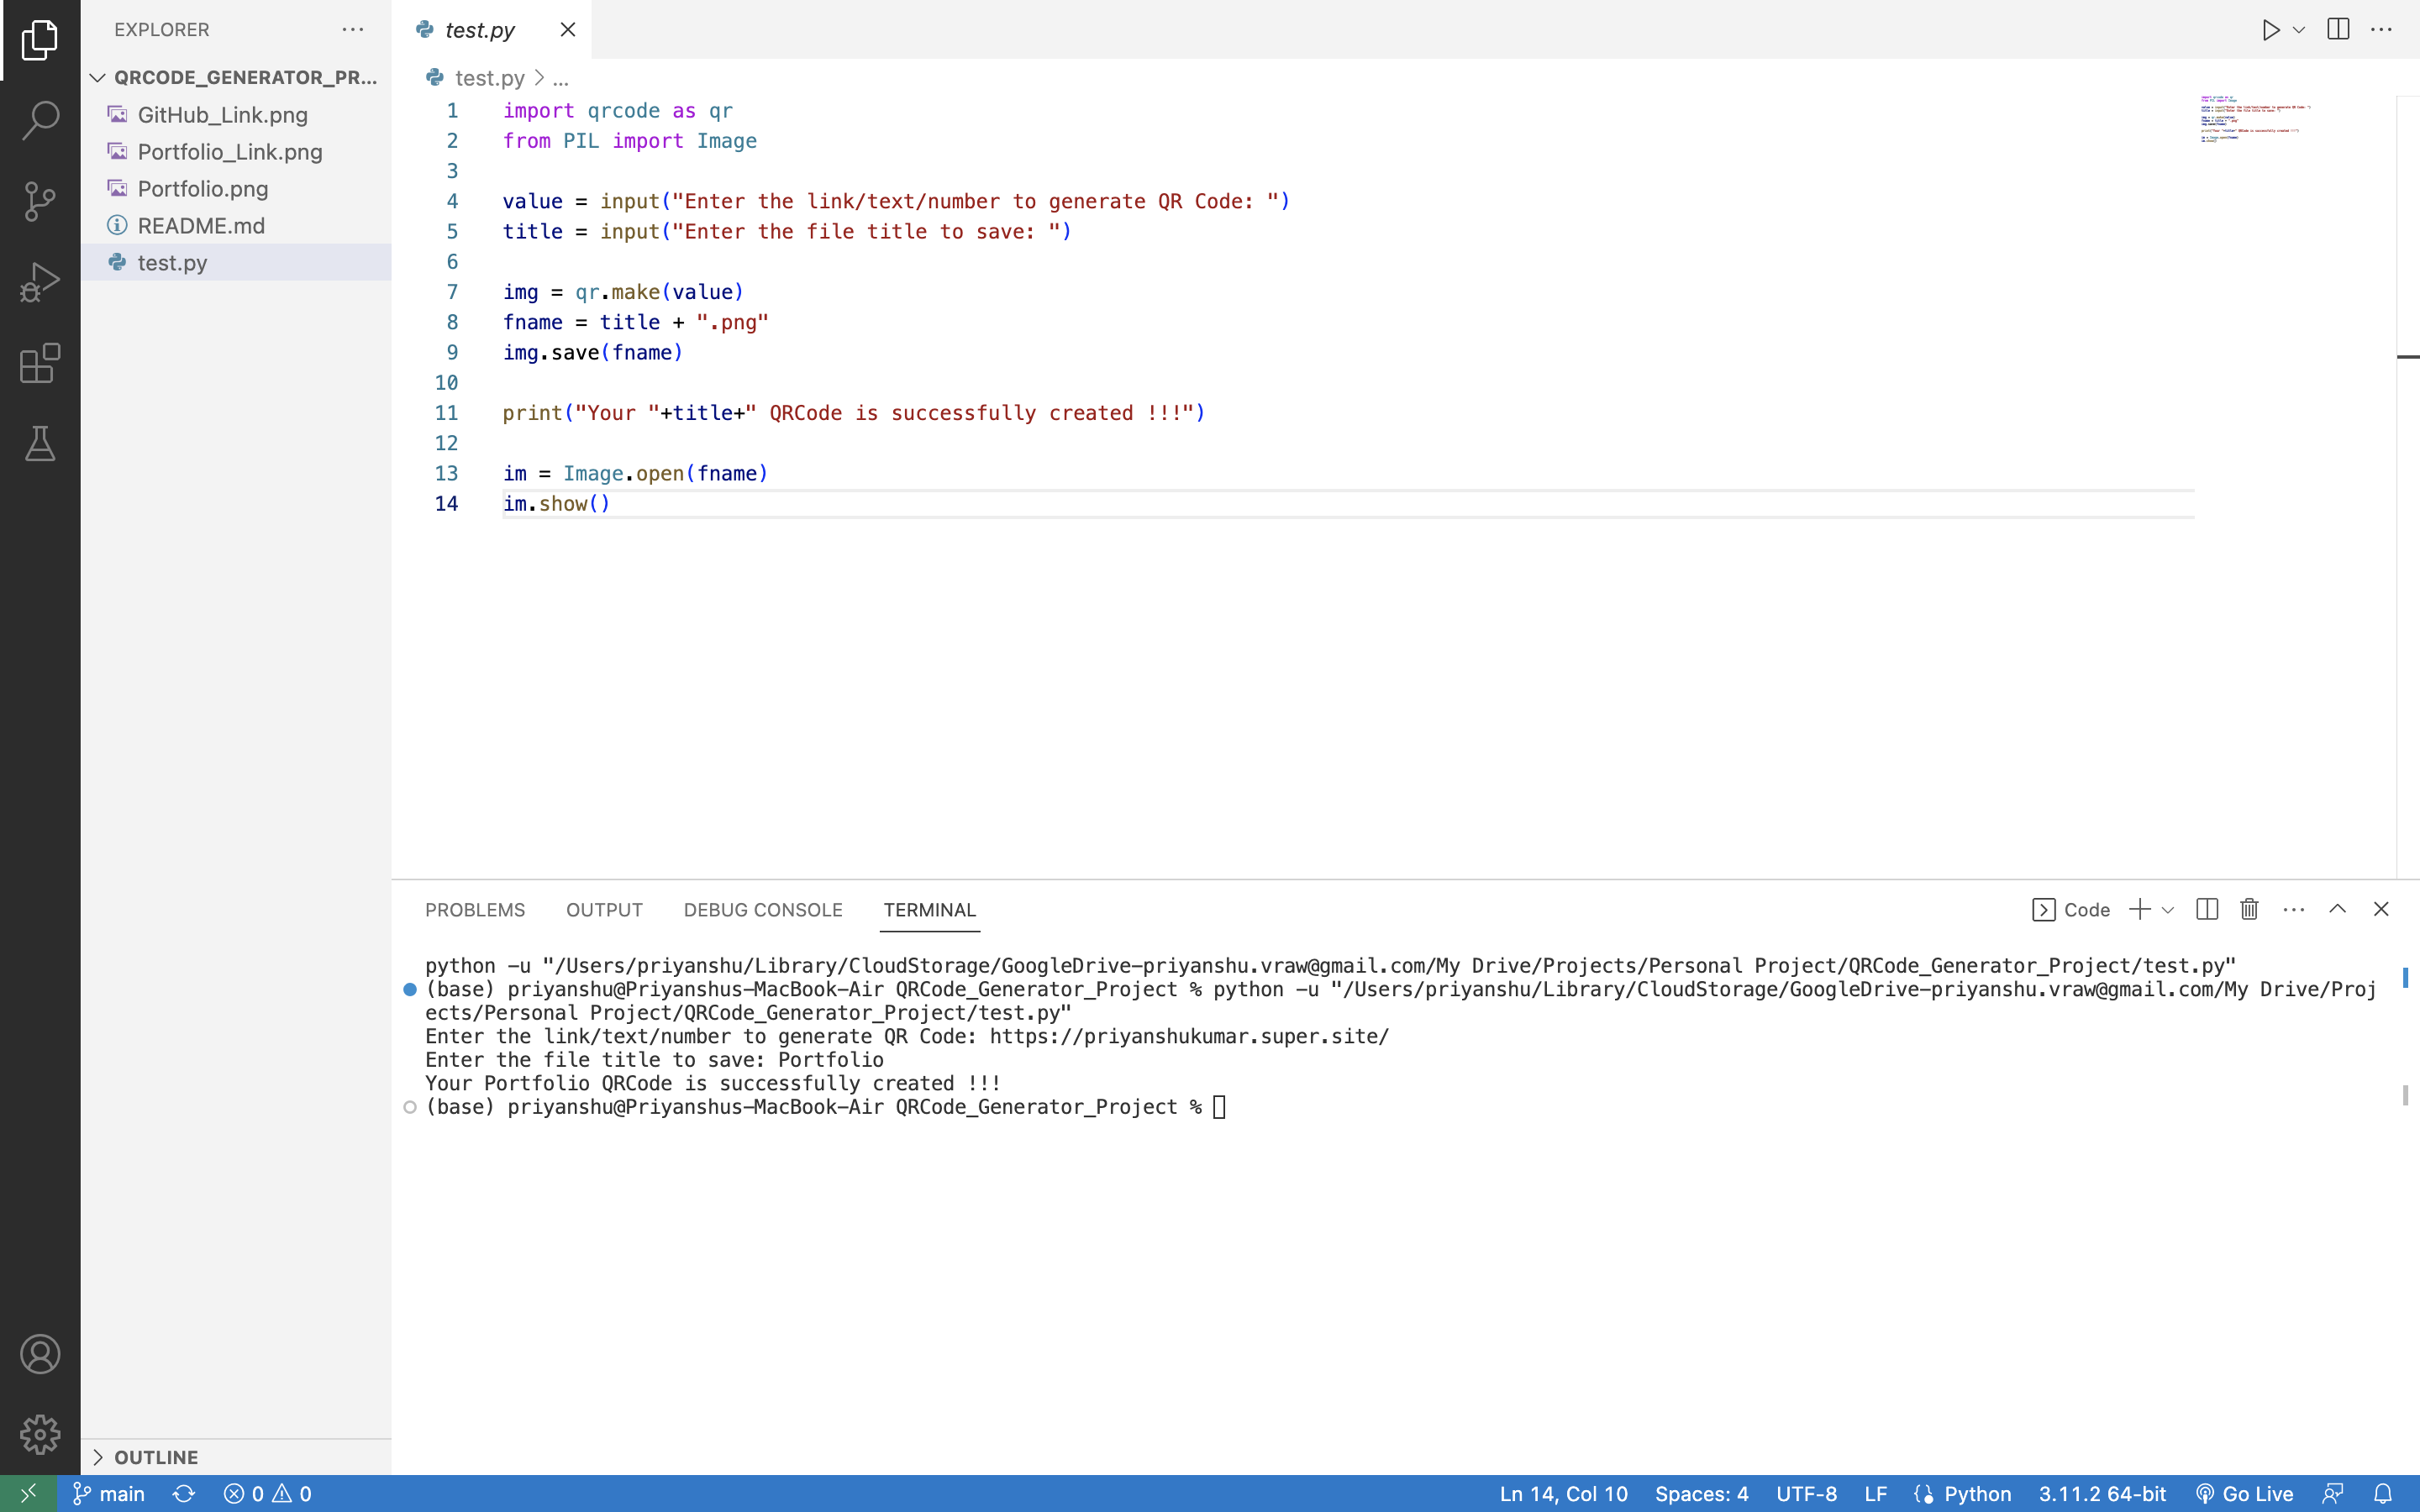Expand the OUTLINE section
The height and width of the screenshot is (1512, 2420).
click(98, 1457)
